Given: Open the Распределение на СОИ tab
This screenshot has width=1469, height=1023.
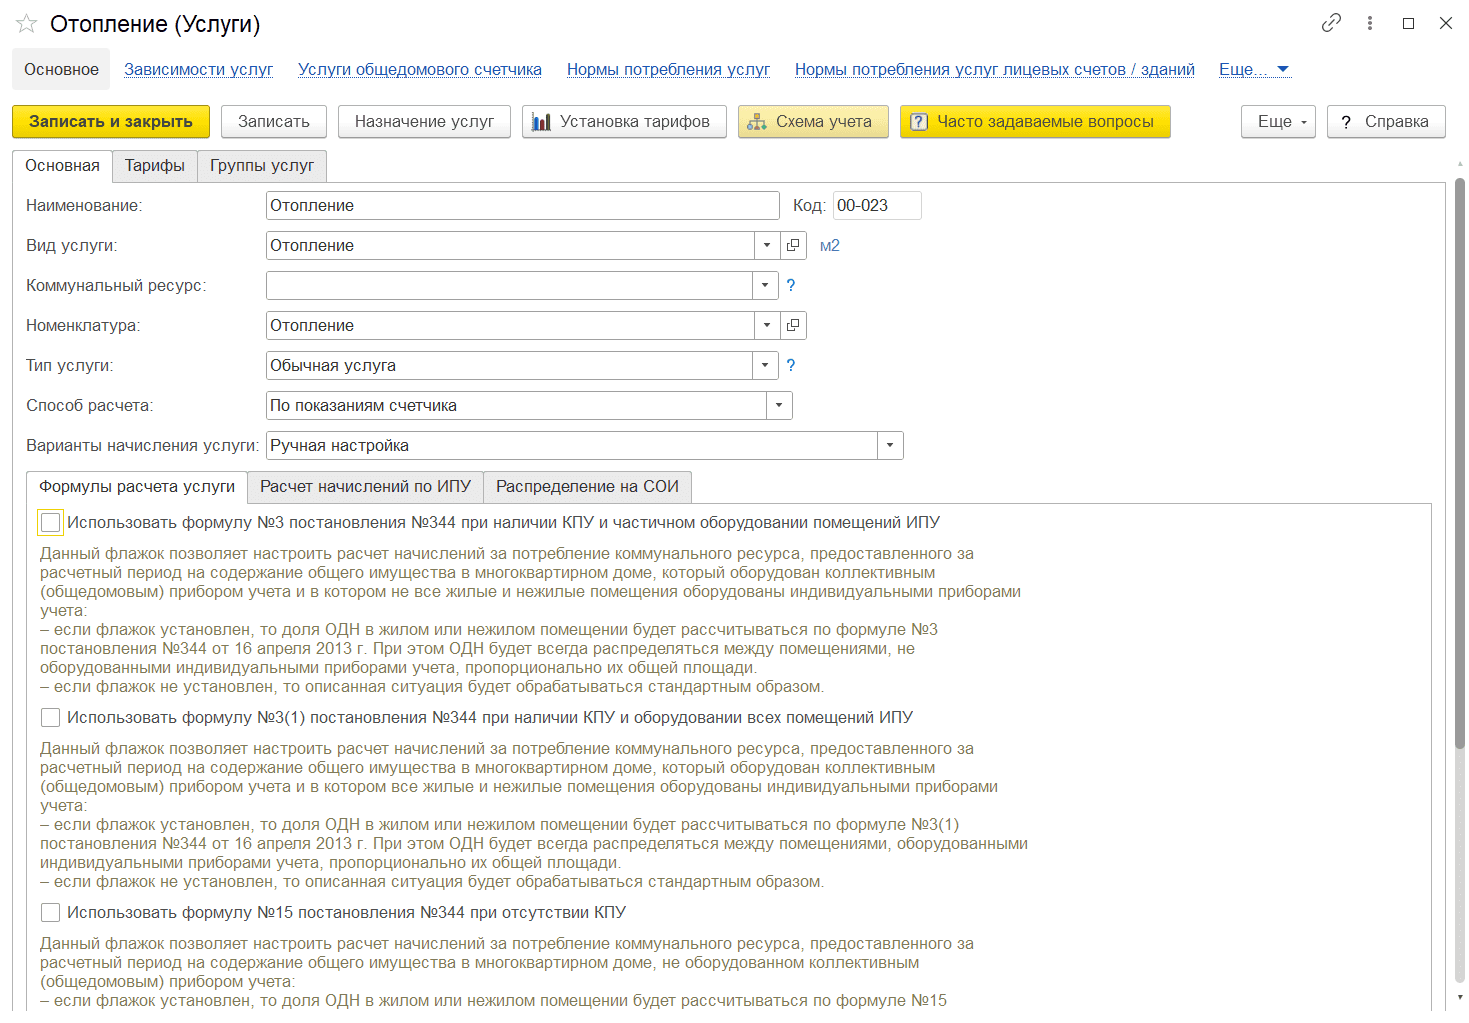Looking at the screenshot, I should tap(587, 487).
